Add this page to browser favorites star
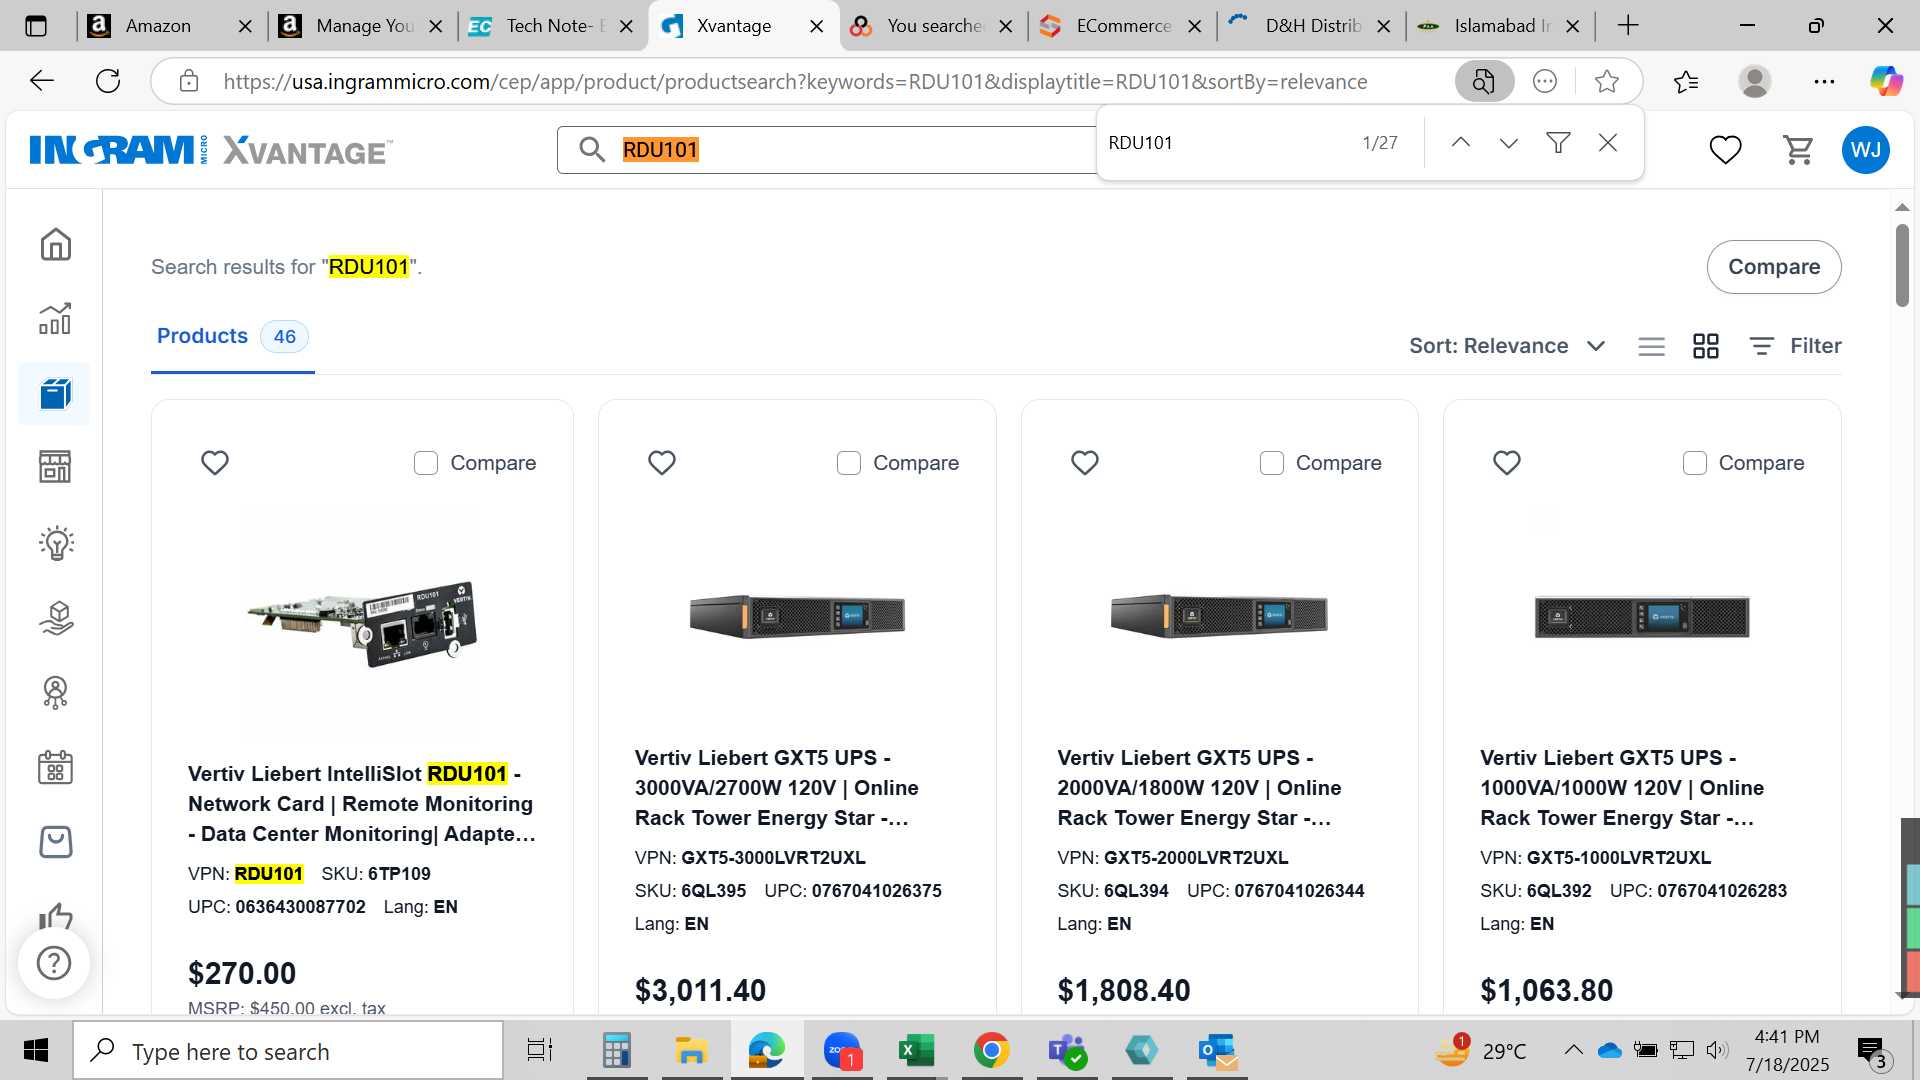Viewport: 1920px width, 1080px height. [x=1607, y=81]
